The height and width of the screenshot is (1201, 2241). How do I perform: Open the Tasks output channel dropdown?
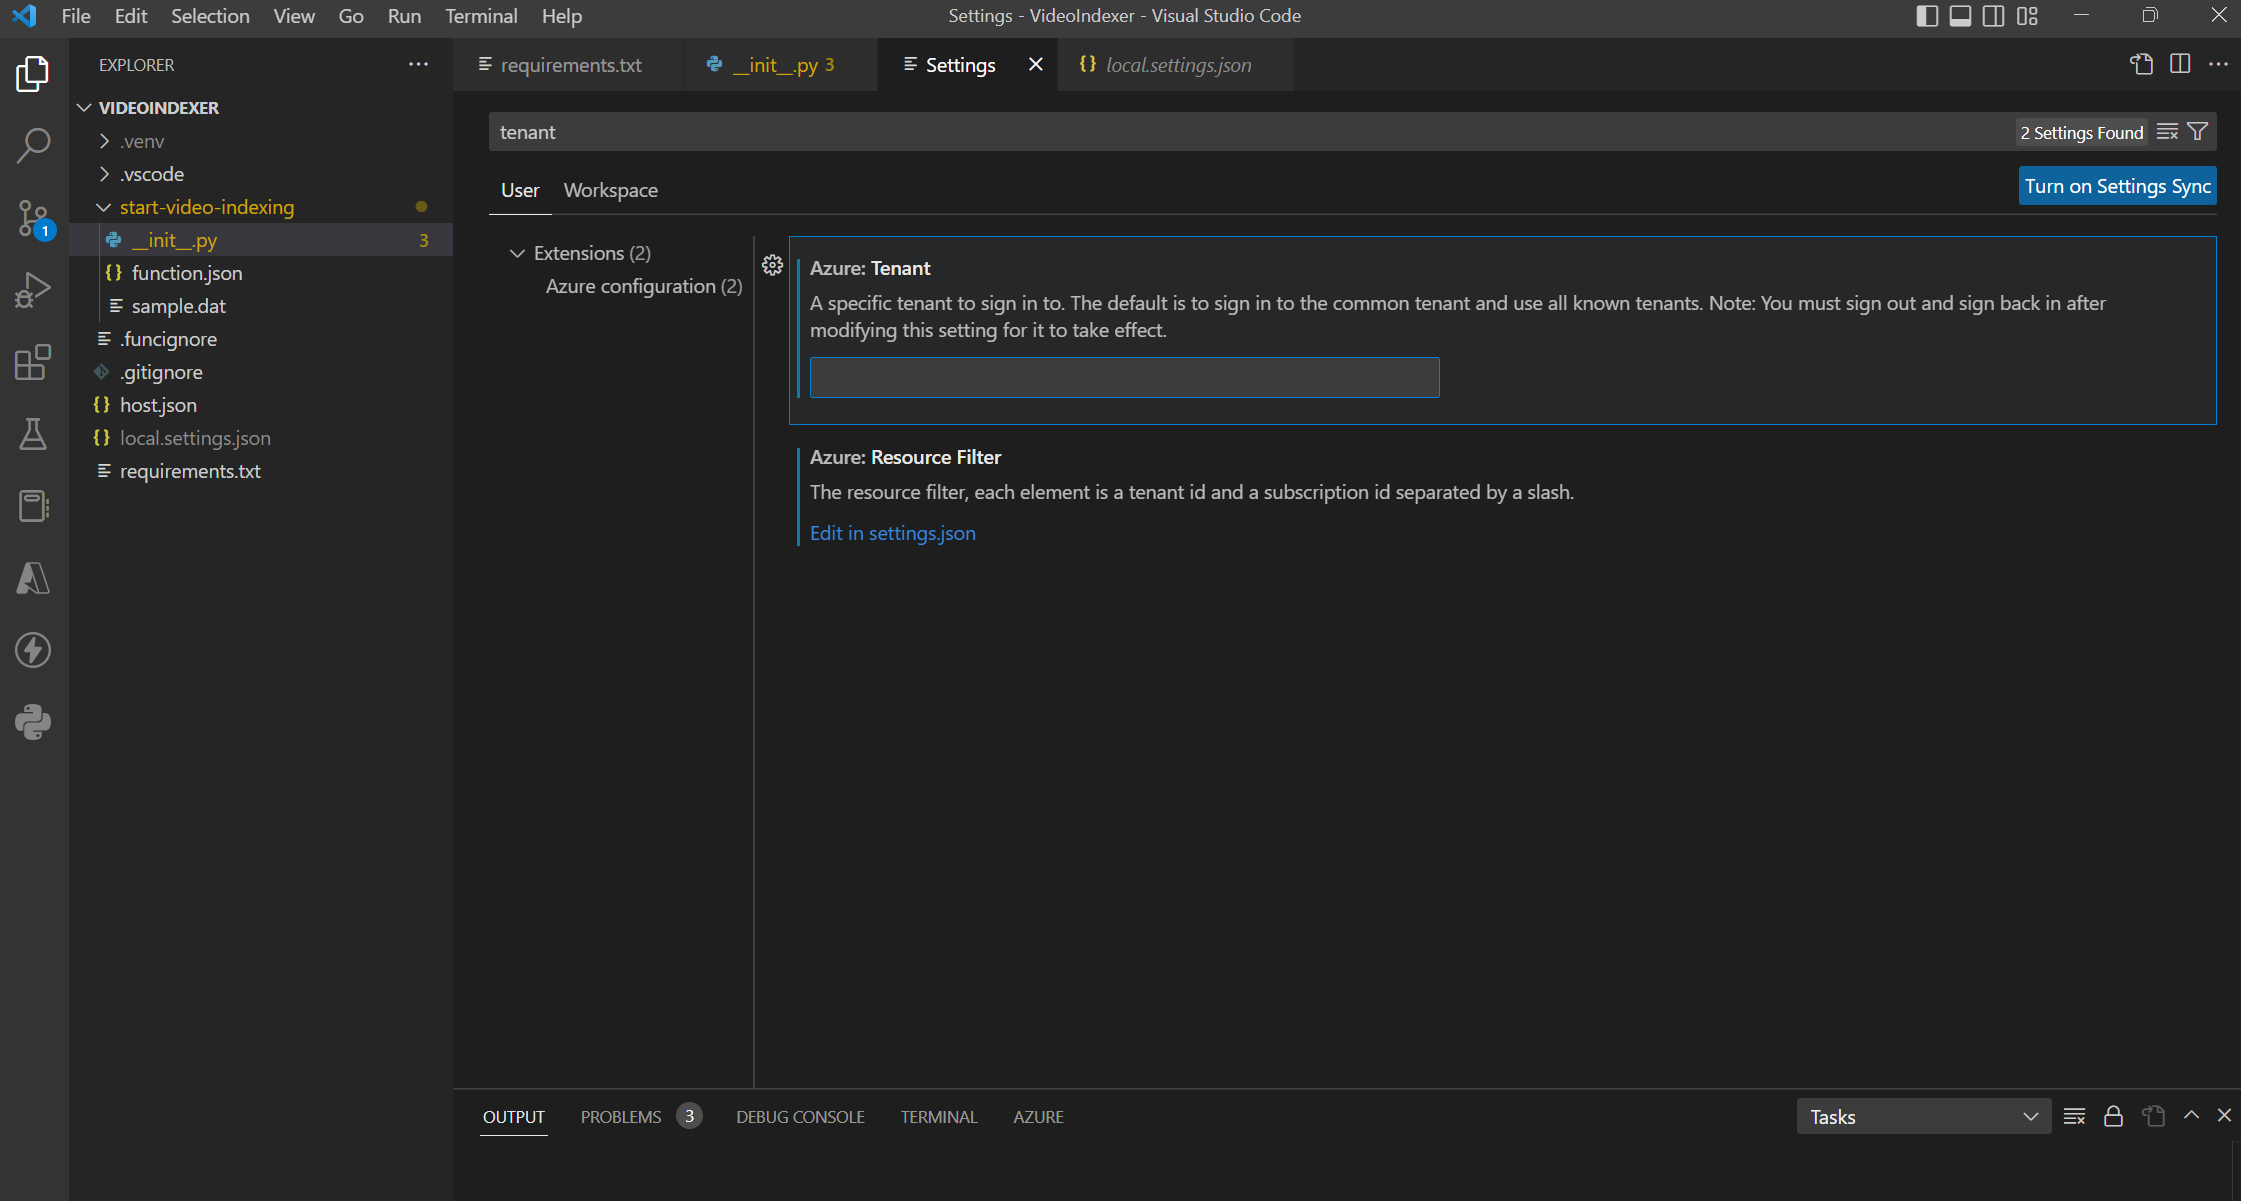(1923, 1116)
